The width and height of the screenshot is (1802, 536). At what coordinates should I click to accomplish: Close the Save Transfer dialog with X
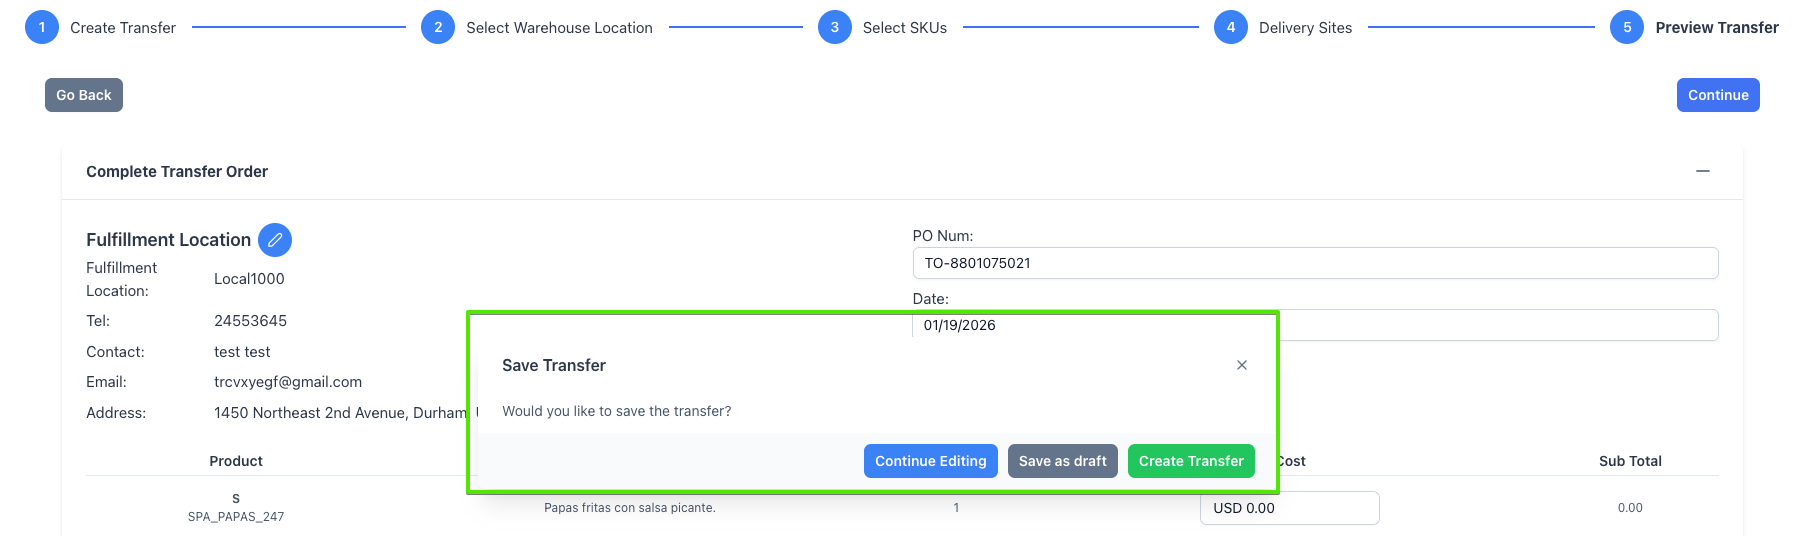tap(1241, 365)
